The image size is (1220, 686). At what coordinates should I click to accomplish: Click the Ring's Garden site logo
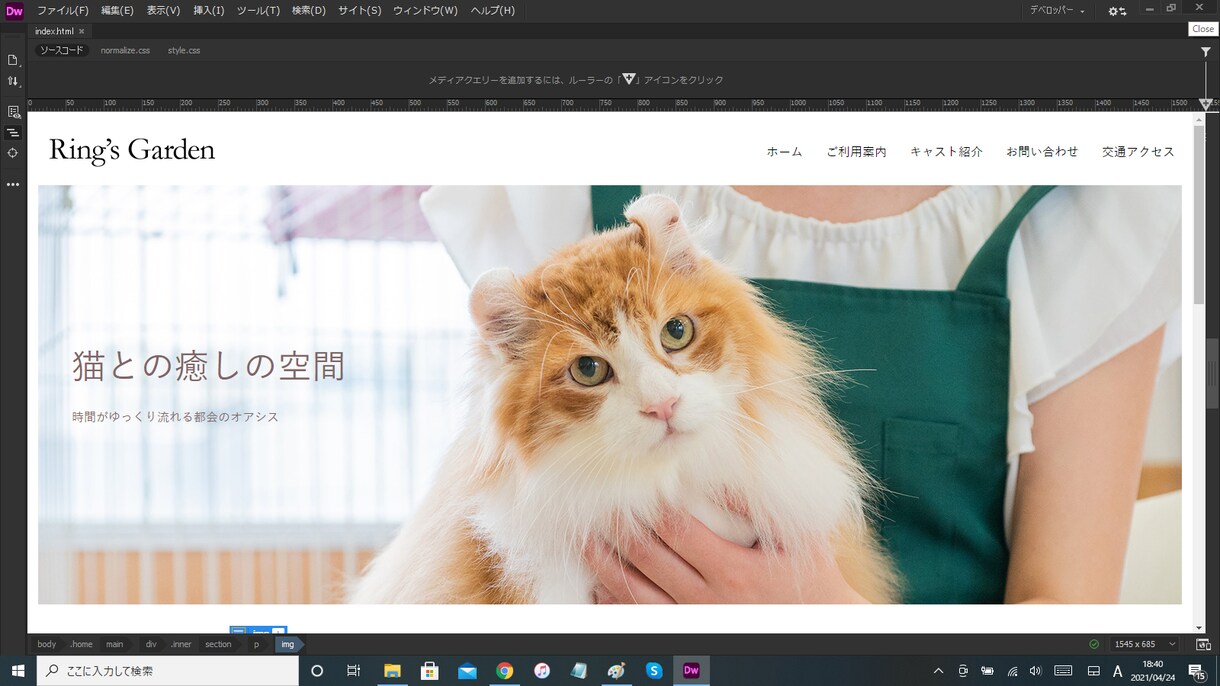tap(132, 150)
